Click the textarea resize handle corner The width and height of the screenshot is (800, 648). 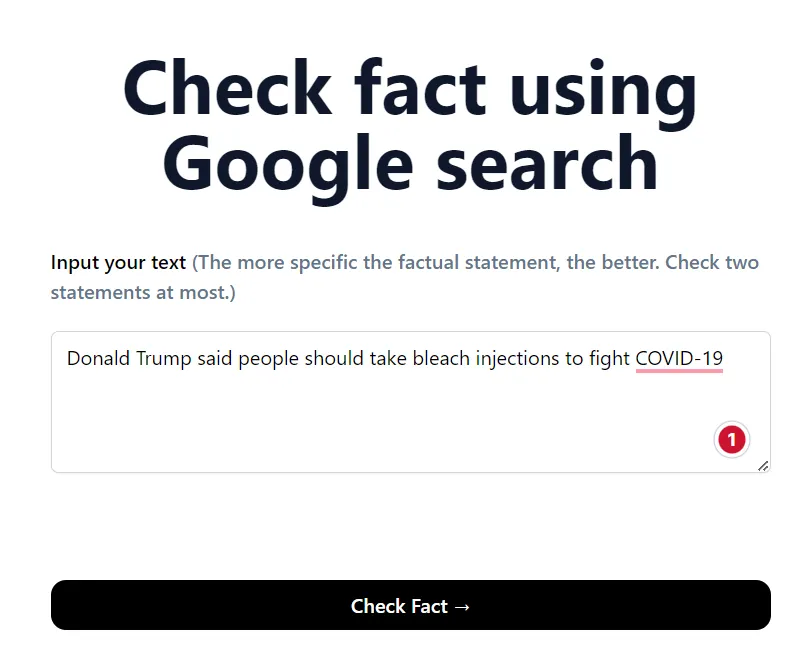coord(763,465)
